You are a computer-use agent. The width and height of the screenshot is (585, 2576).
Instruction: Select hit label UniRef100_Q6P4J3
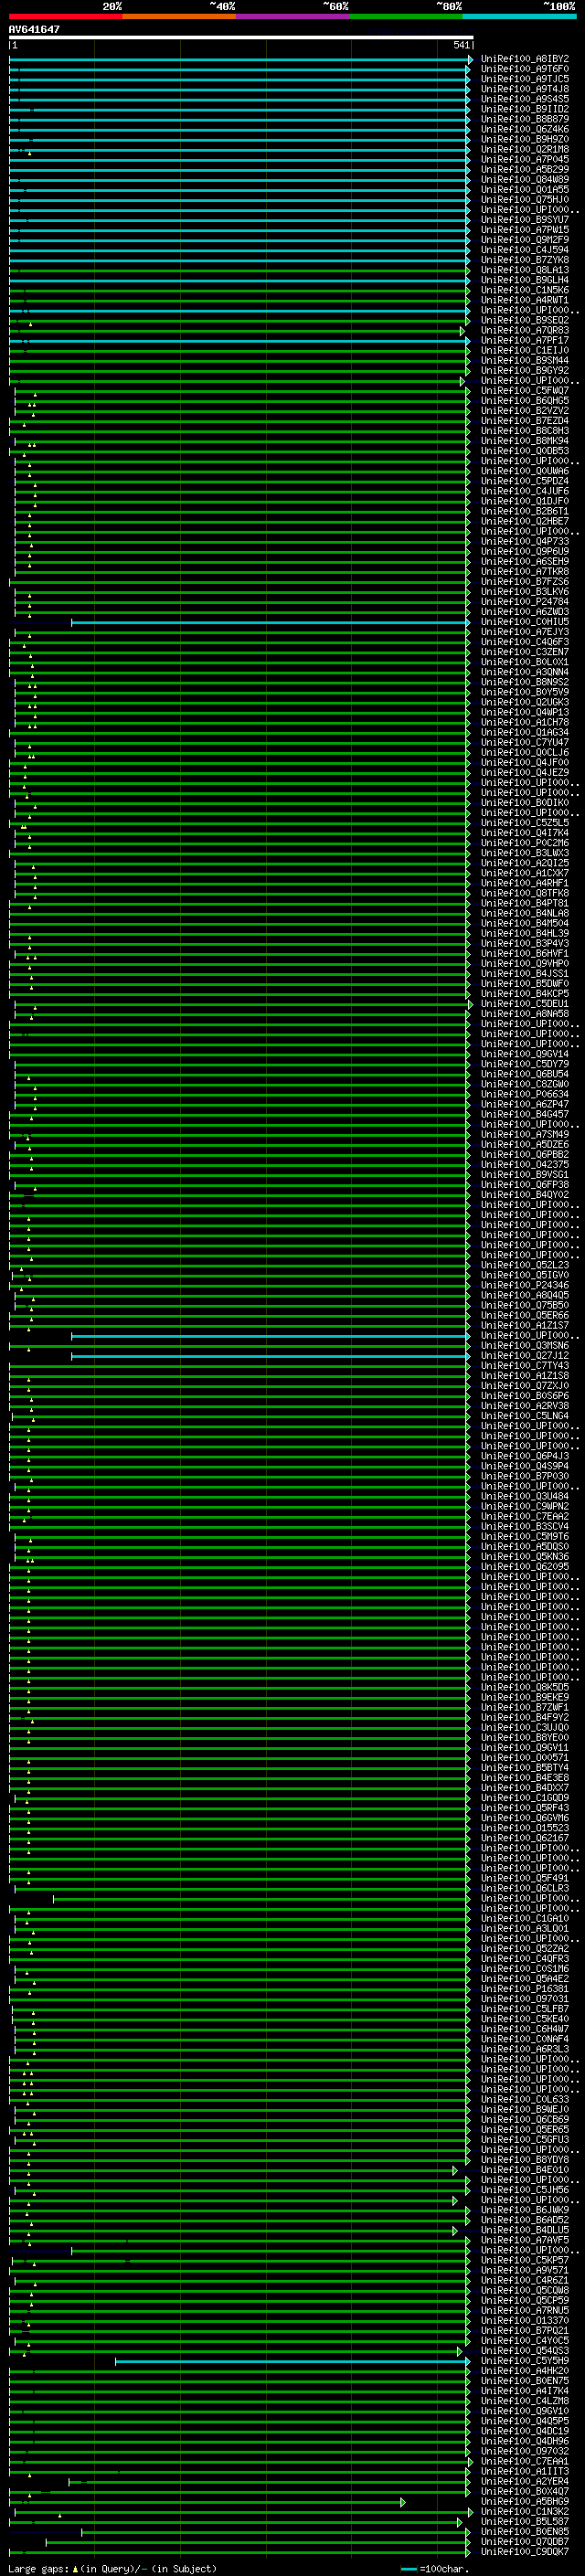point(525,1456)
